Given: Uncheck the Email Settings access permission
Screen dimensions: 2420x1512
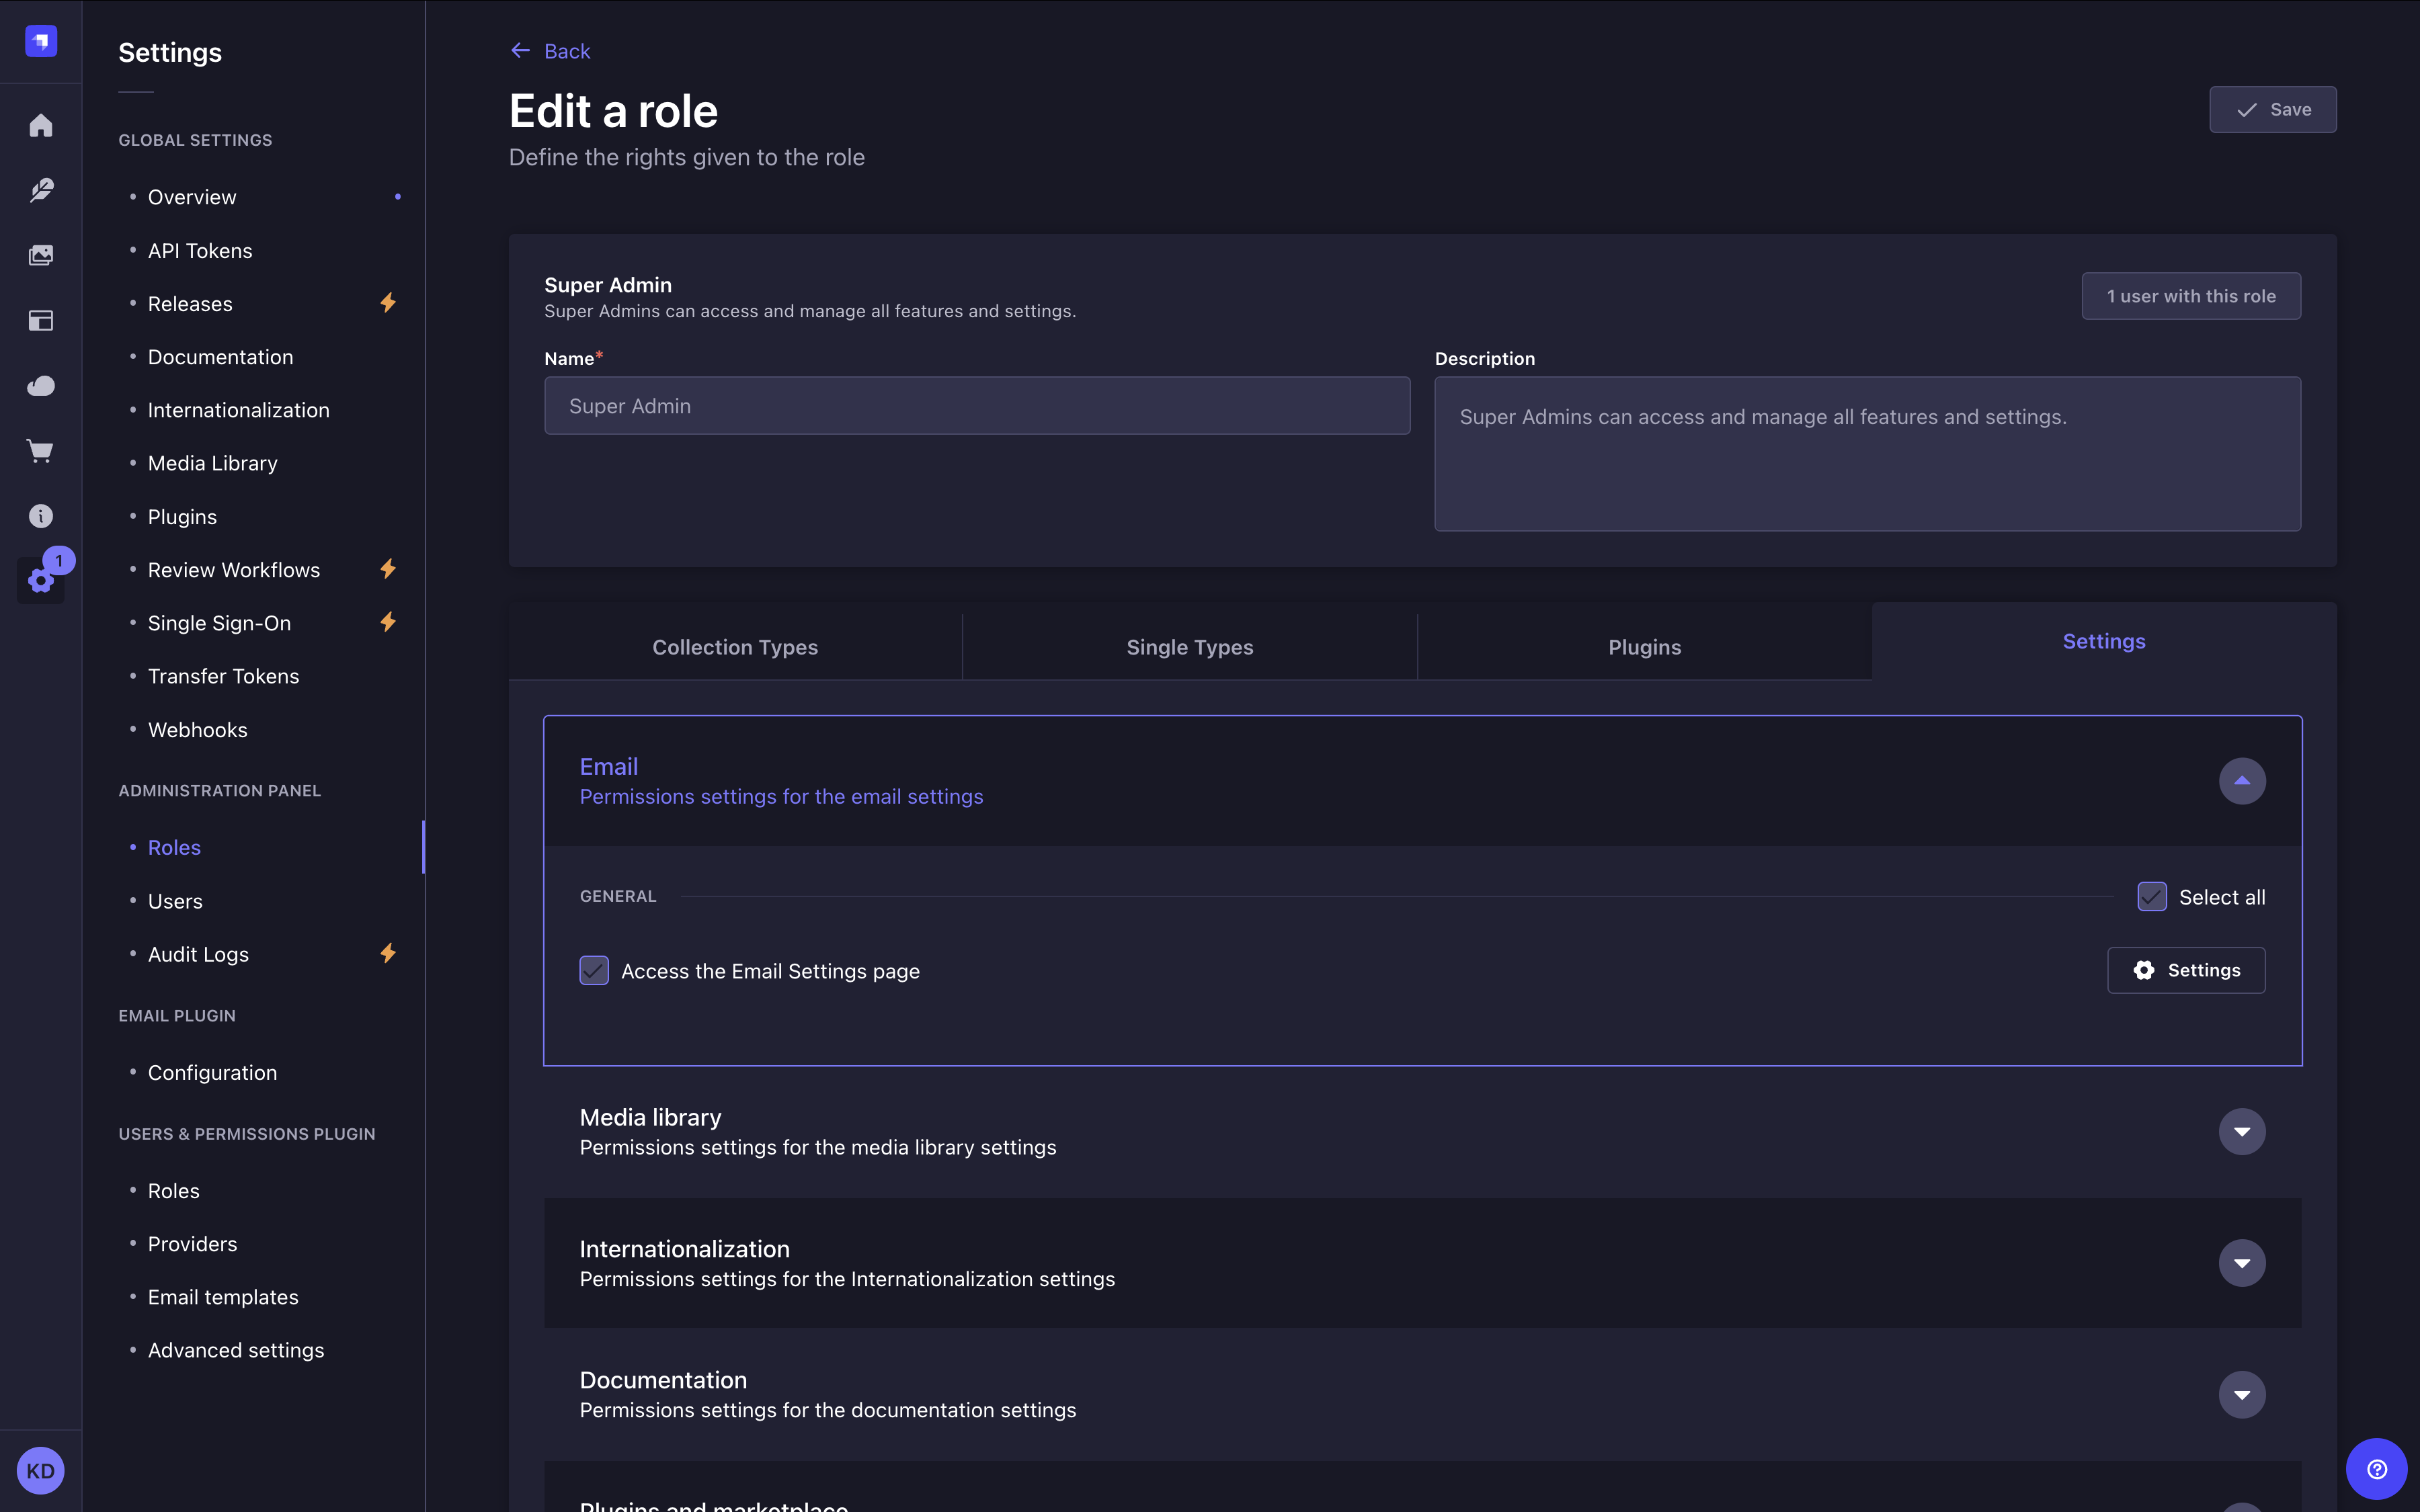Looking at the screenshot, I should click(x=594, y=970).
